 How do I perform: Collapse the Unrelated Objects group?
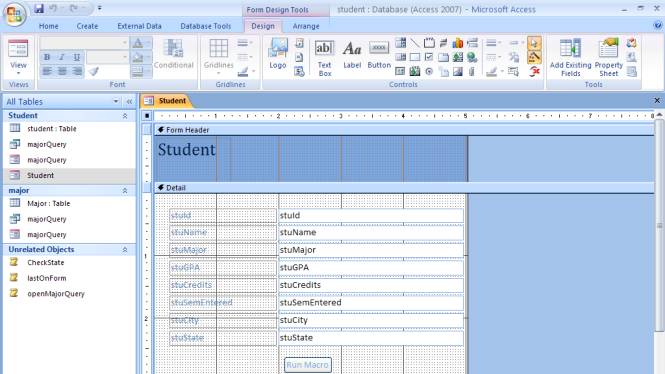coord(125,250)
